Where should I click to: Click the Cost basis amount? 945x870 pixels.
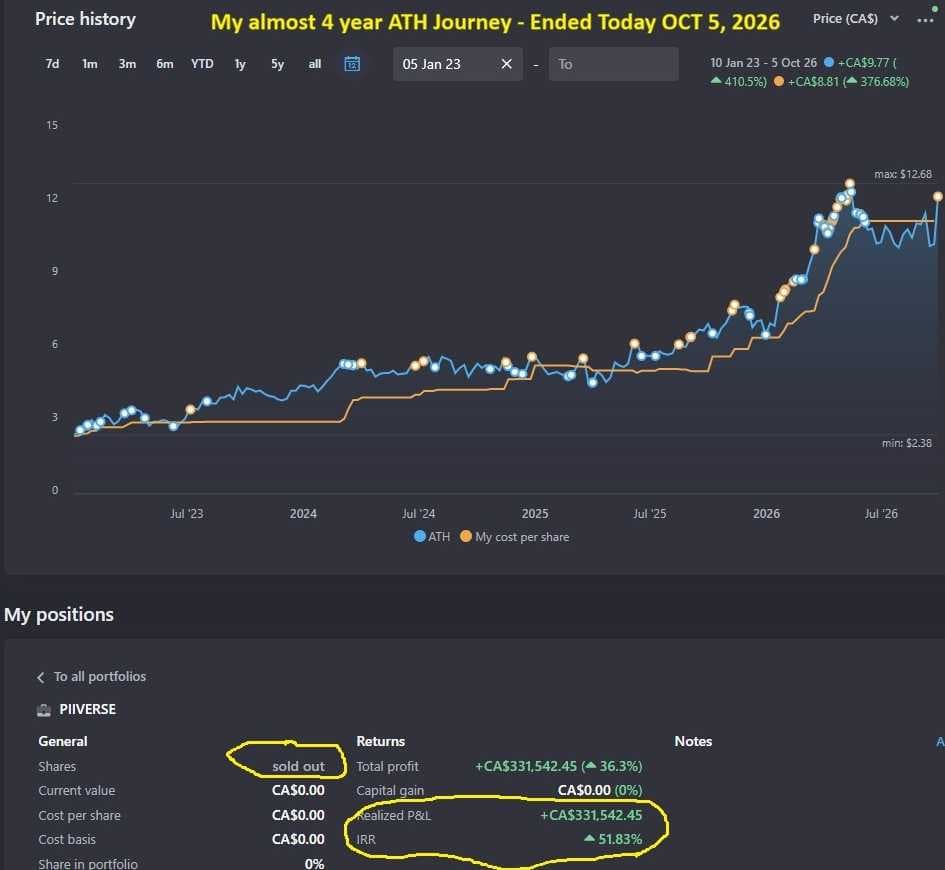[298, 839]
